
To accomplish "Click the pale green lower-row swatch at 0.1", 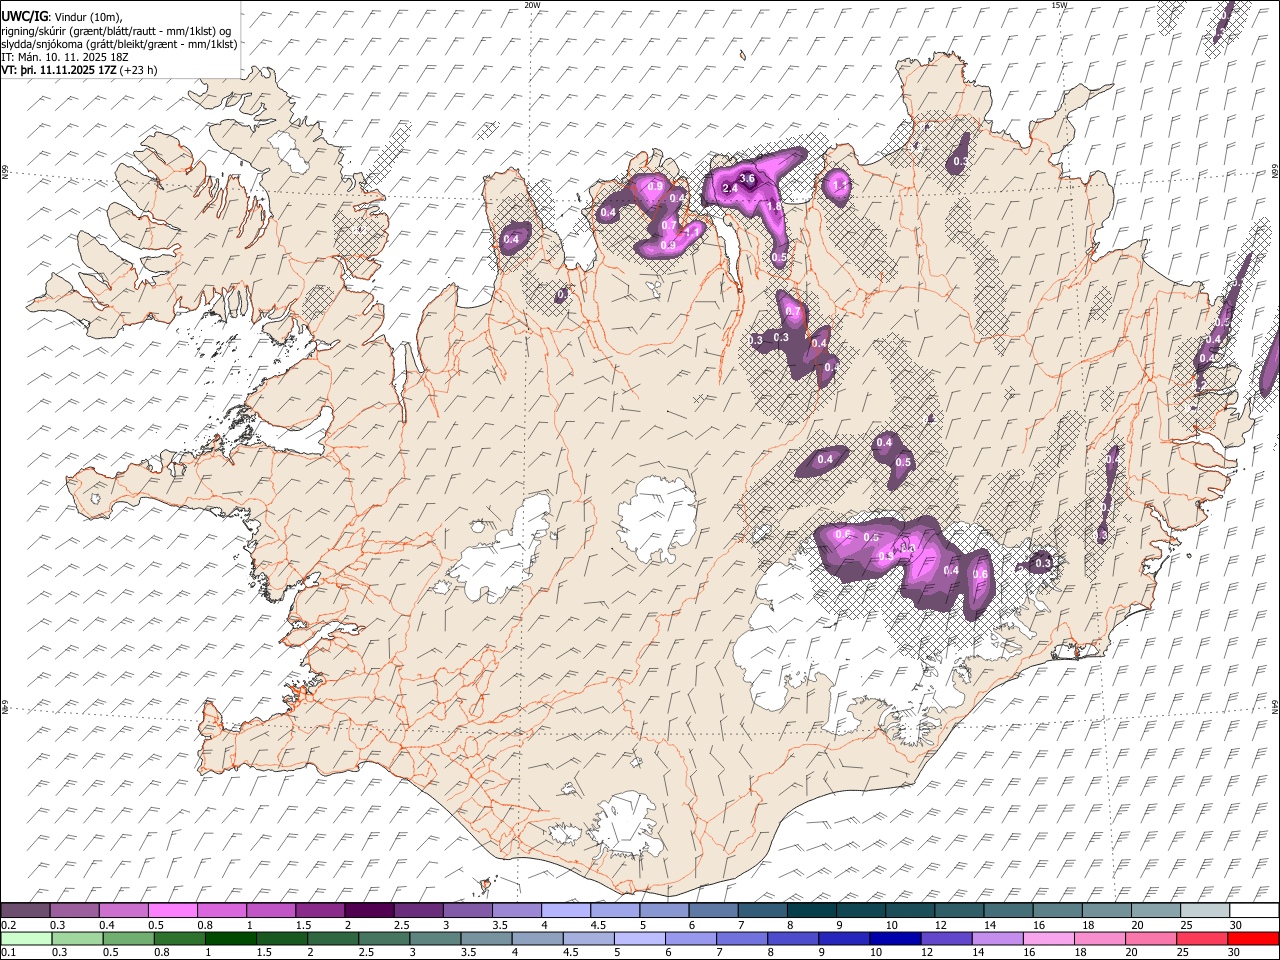I will tap(26, 938).
